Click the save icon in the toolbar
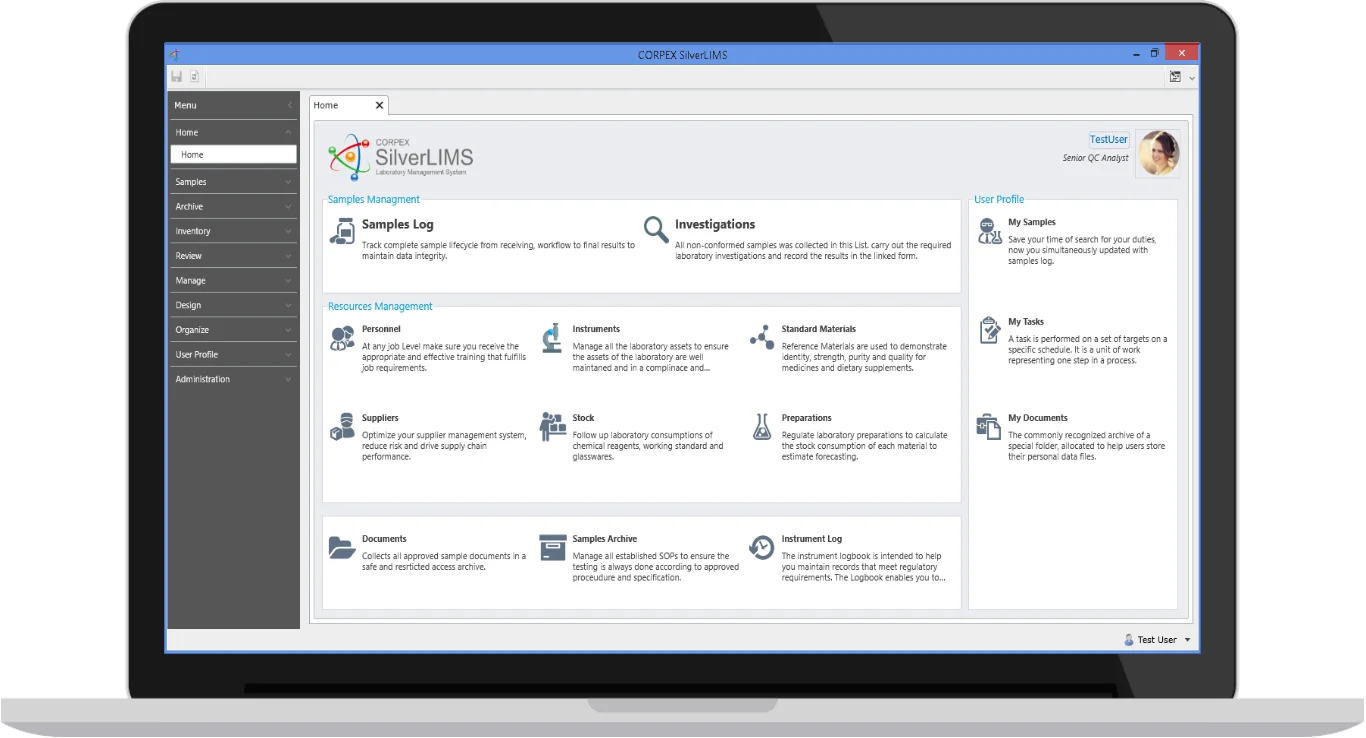The height and width of the screenshot is (738, 1366). click(177, 77)
